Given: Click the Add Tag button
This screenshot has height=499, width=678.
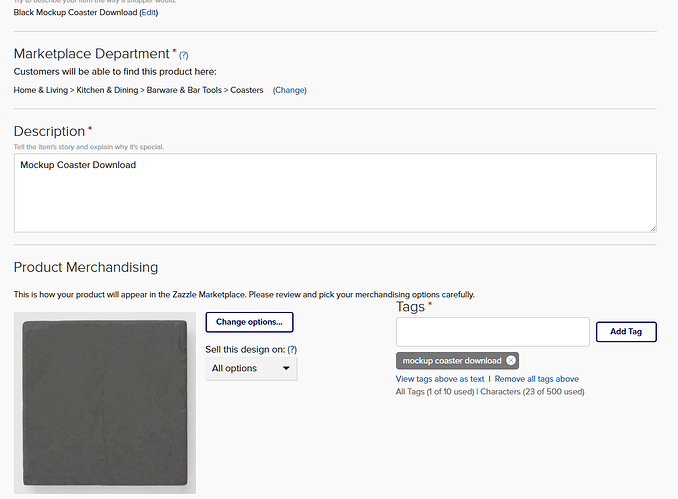Looking at the screenshot, I should [626, 332].
